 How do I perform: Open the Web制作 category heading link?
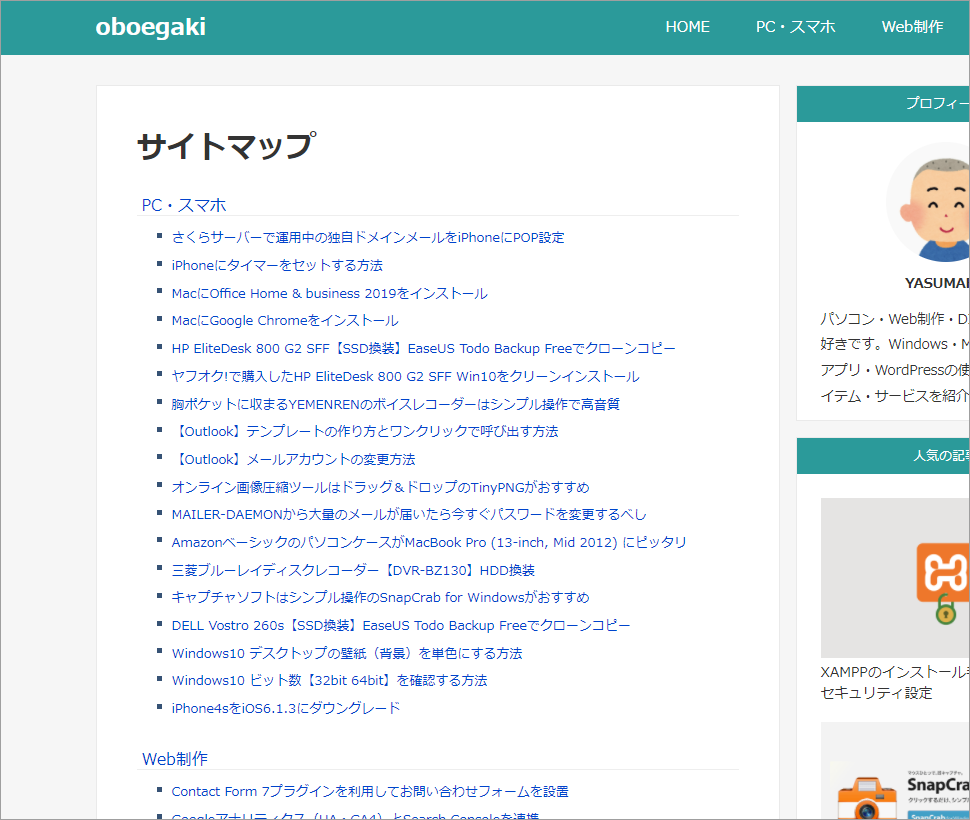click(x=174, y=759)
